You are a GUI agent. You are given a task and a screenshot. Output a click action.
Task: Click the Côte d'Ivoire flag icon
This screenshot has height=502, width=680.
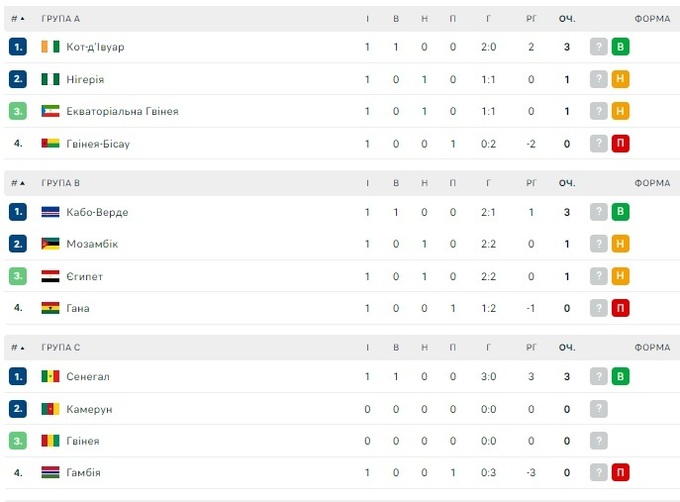(x=50, y=47)
